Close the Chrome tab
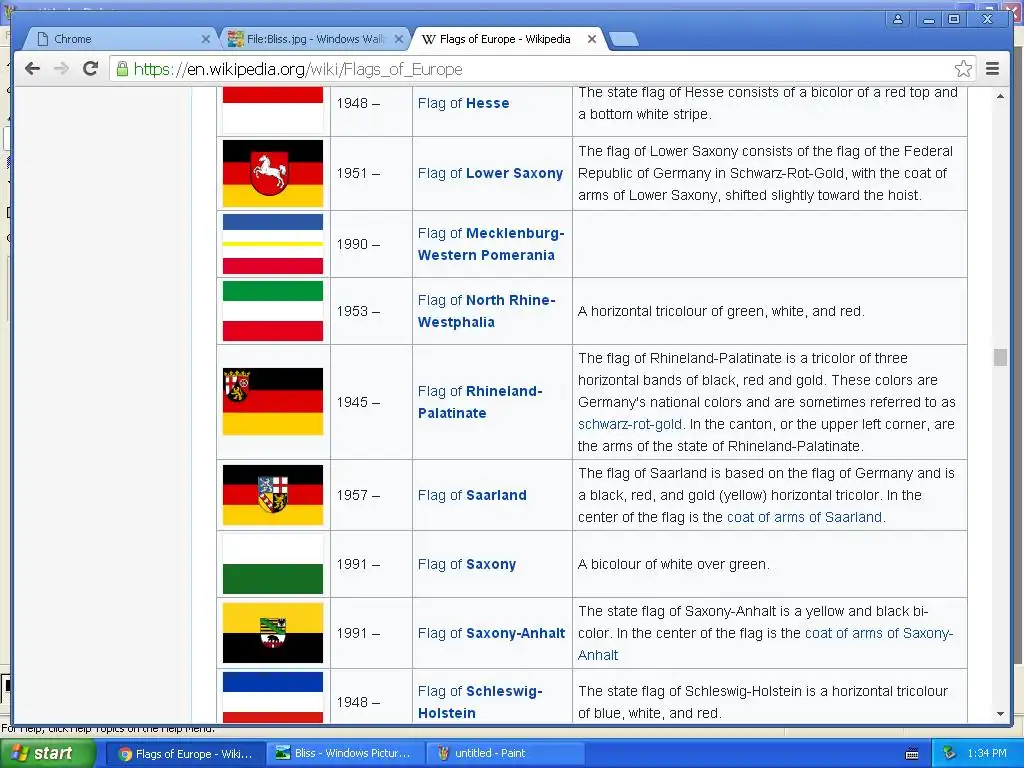The width and height of the screenshot is (1024, 768). point(206,39)
